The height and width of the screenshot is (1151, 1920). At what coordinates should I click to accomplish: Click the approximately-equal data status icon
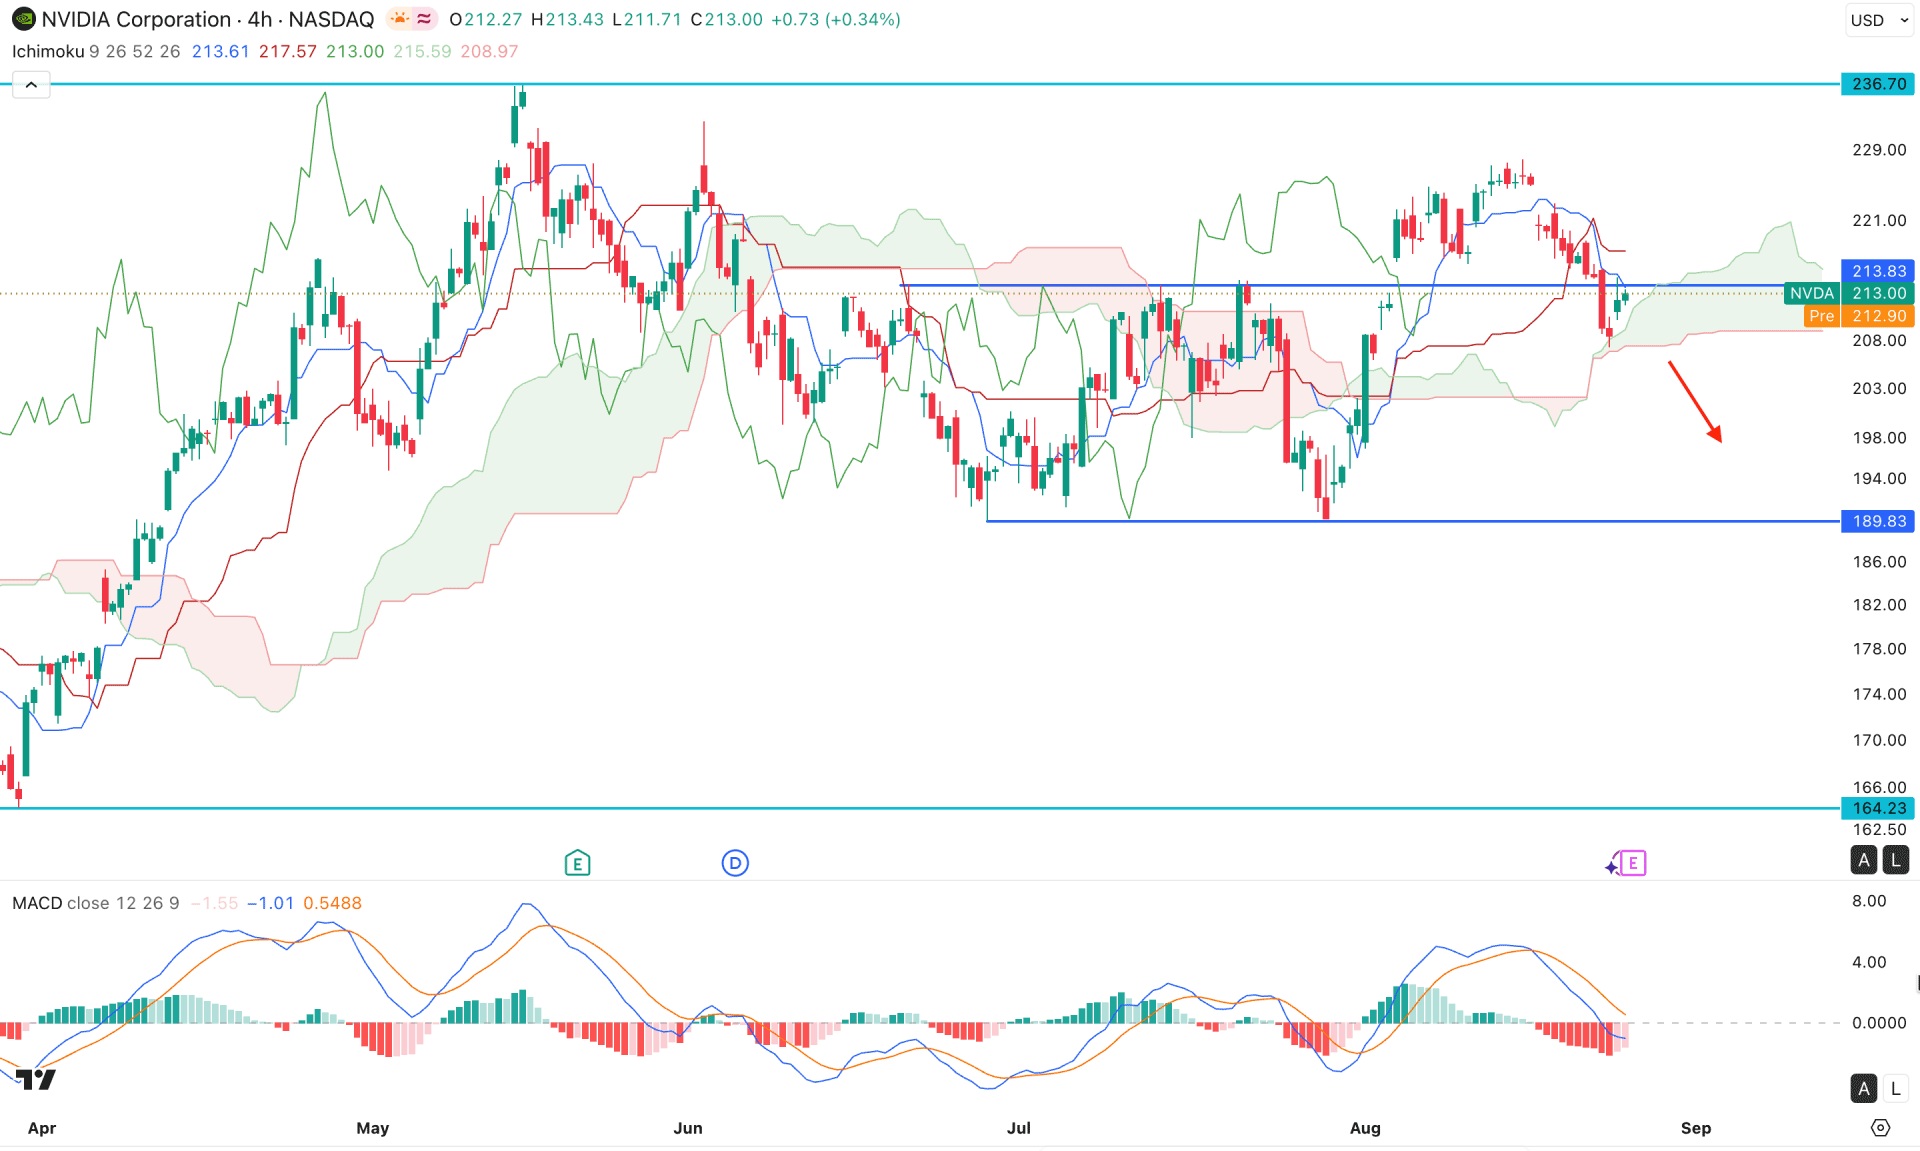[x=424, y=19]
